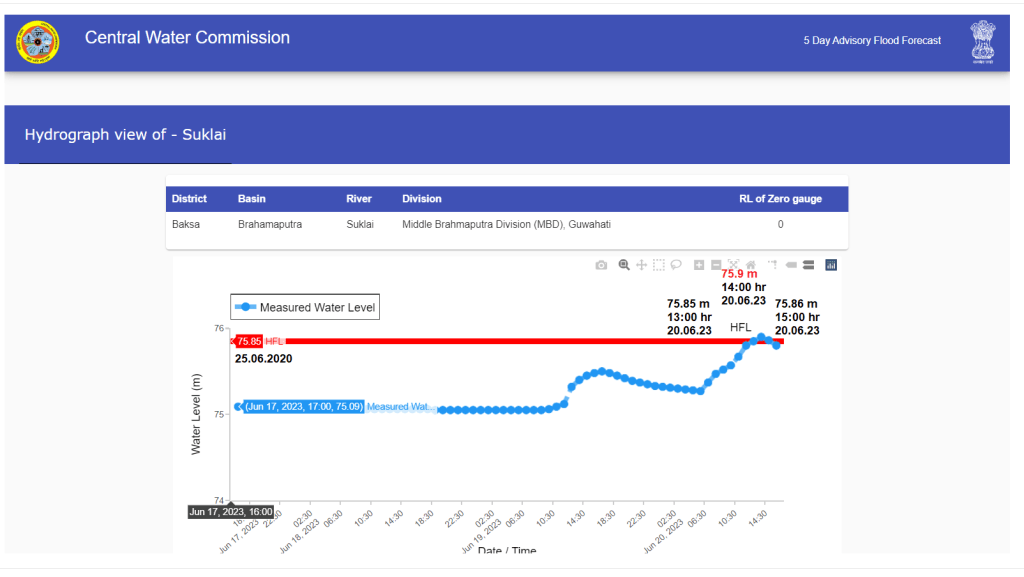Toggle show closest data on hover
This screenshot has width=1024, height=577.
coord(790,265)
